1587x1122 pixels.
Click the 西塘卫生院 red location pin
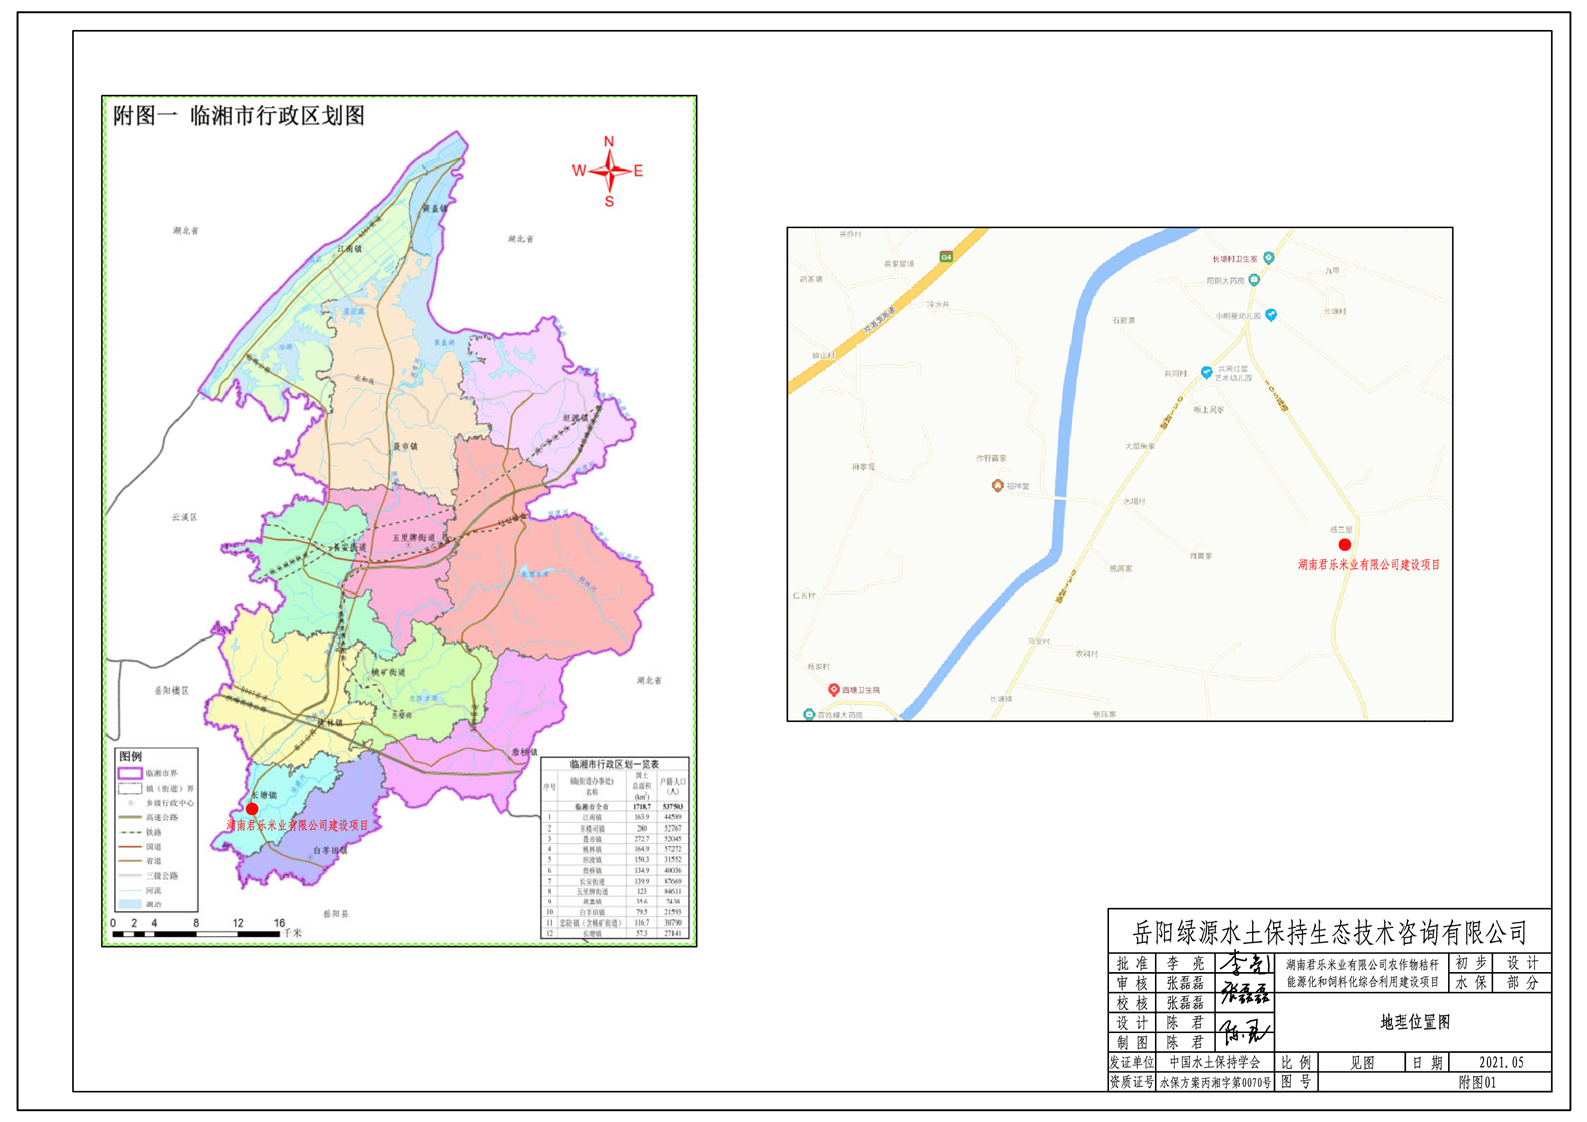coord(833,690)
